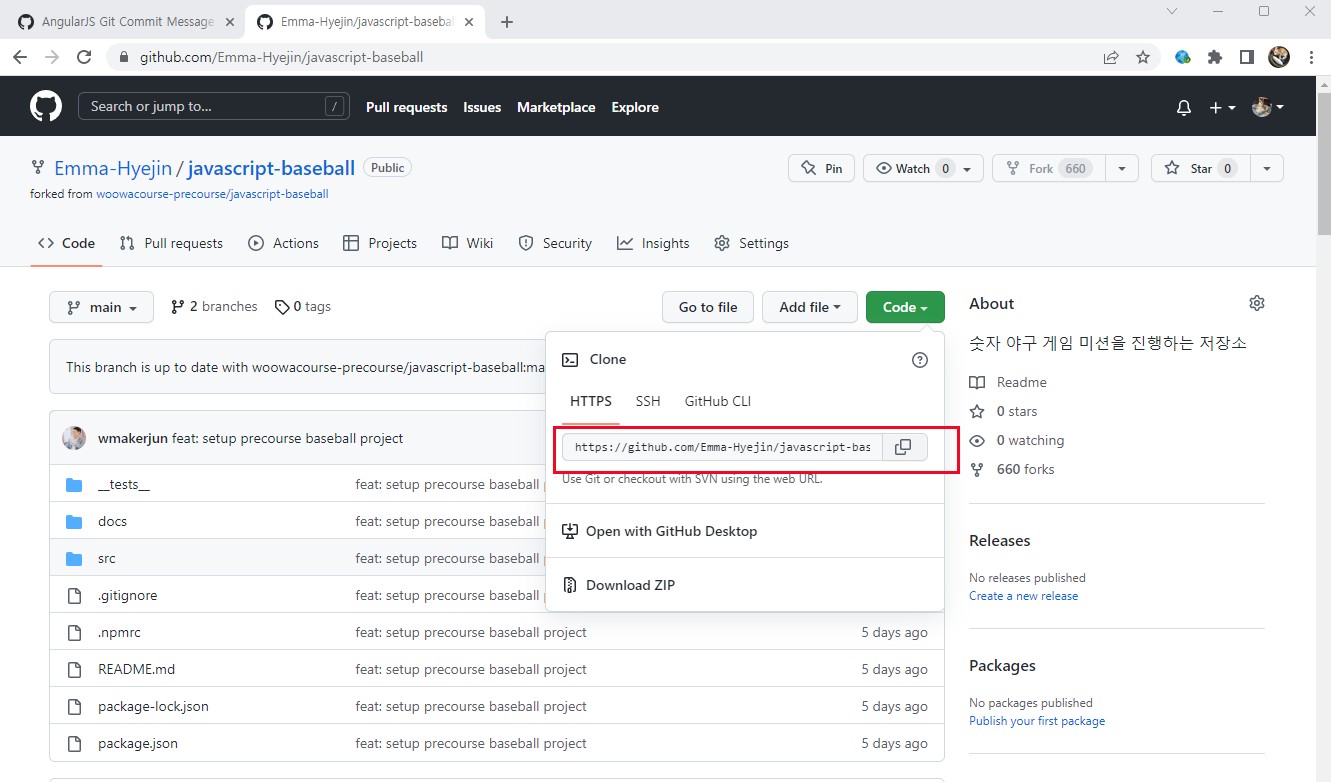
Task: Focus the Search or jump to field
Action: (x=214, y=107)
